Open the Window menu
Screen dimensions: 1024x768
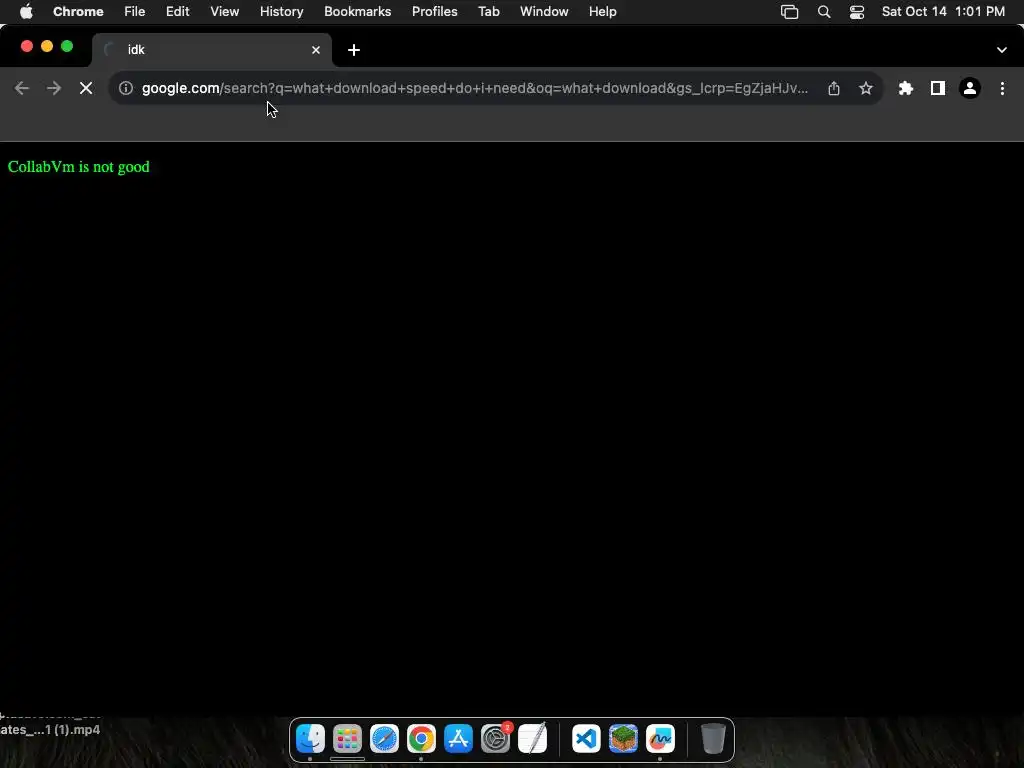coord(544,12)
